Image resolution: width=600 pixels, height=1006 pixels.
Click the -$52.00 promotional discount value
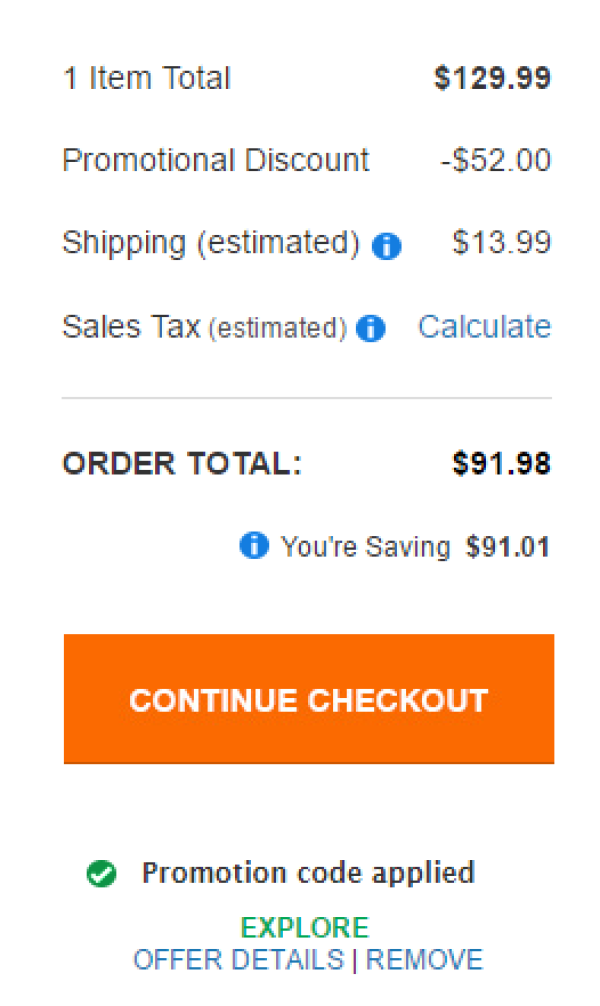pos(495,160)
